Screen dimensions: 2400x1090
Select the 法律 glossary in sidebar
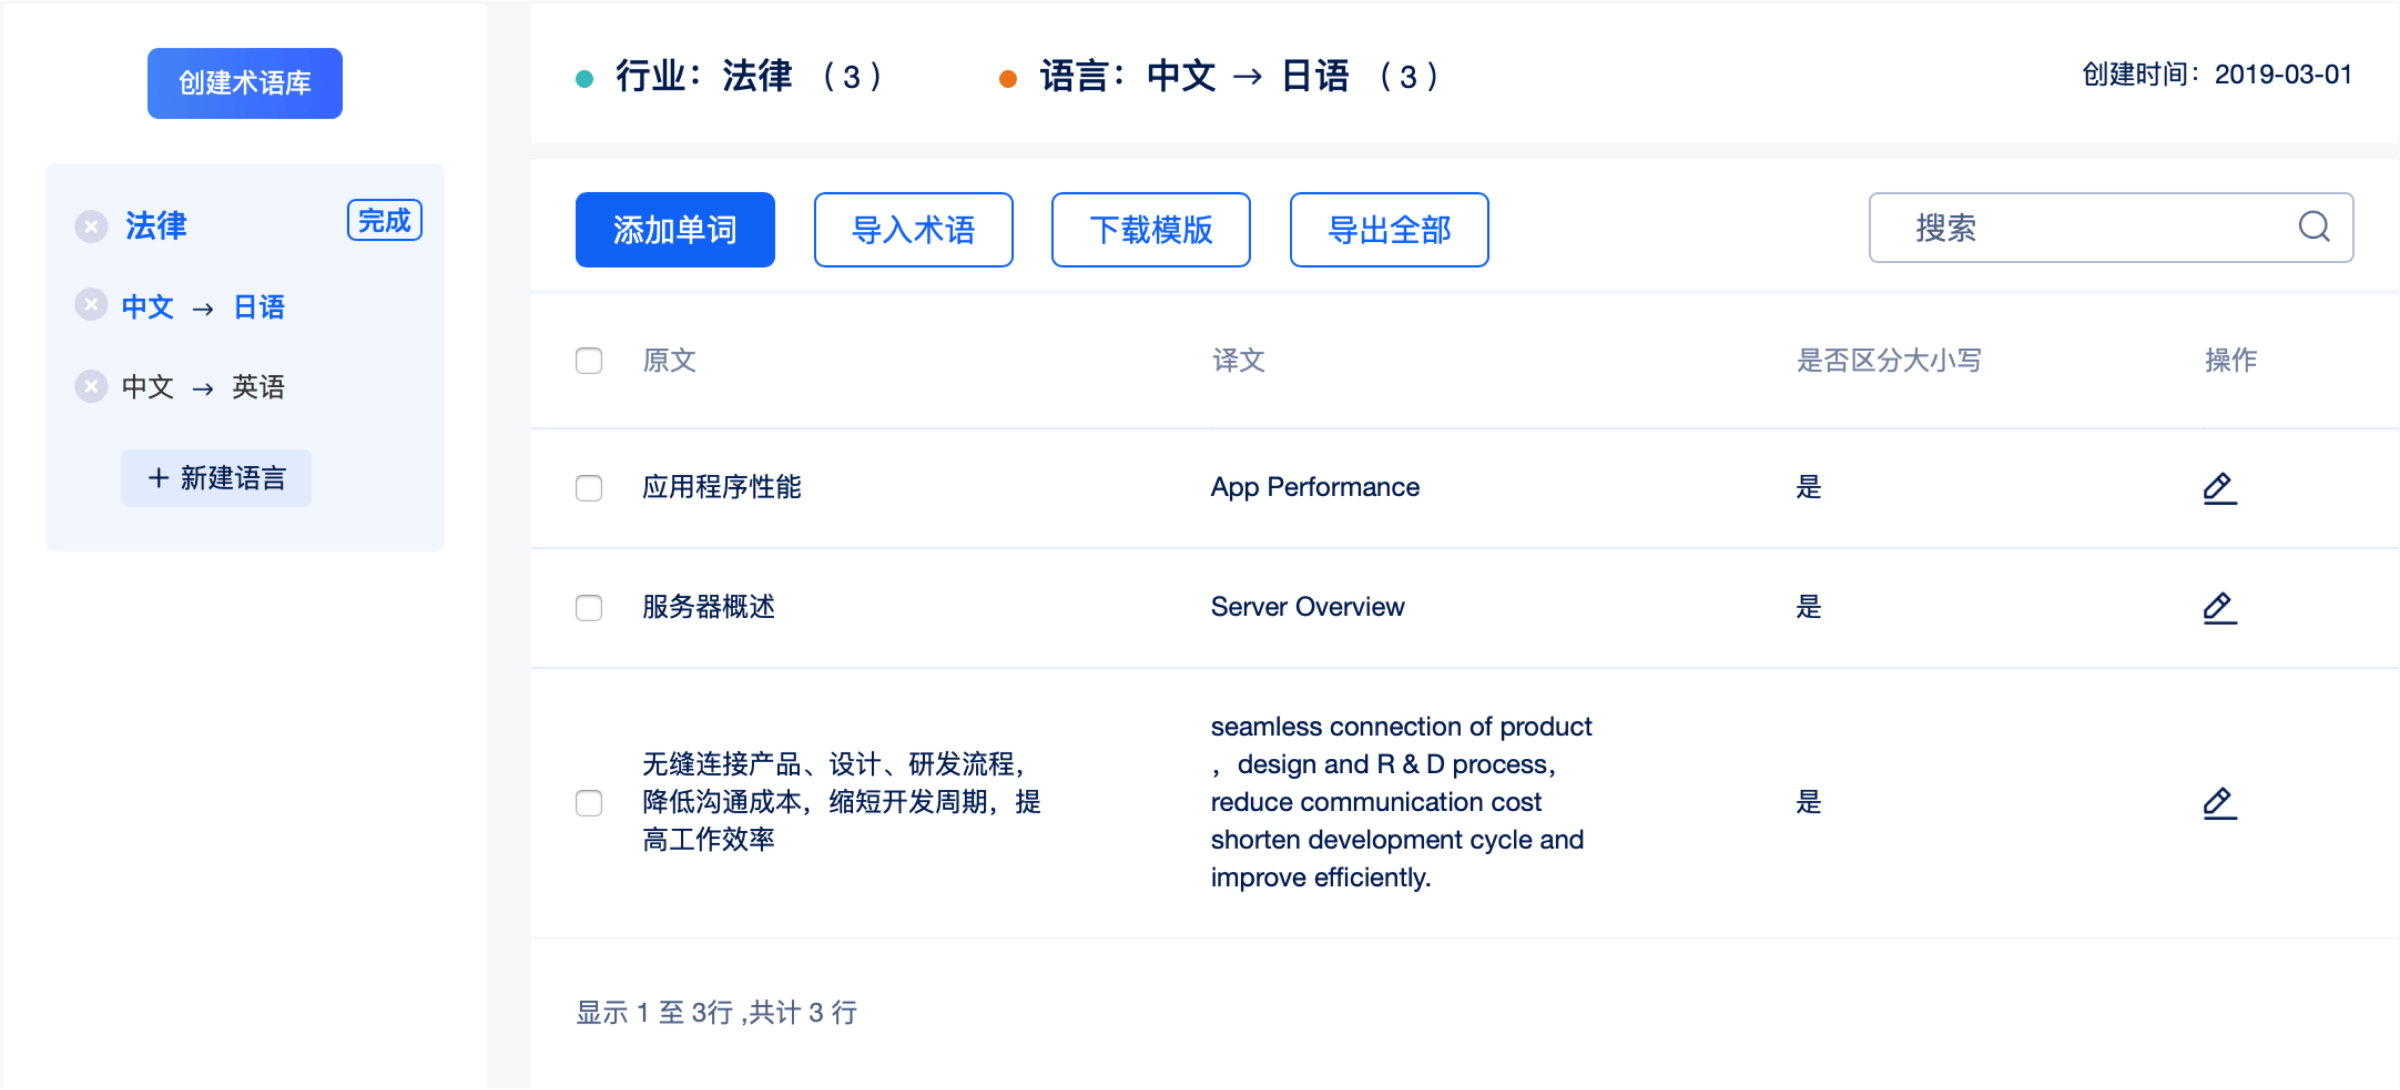tap(156, 226)
